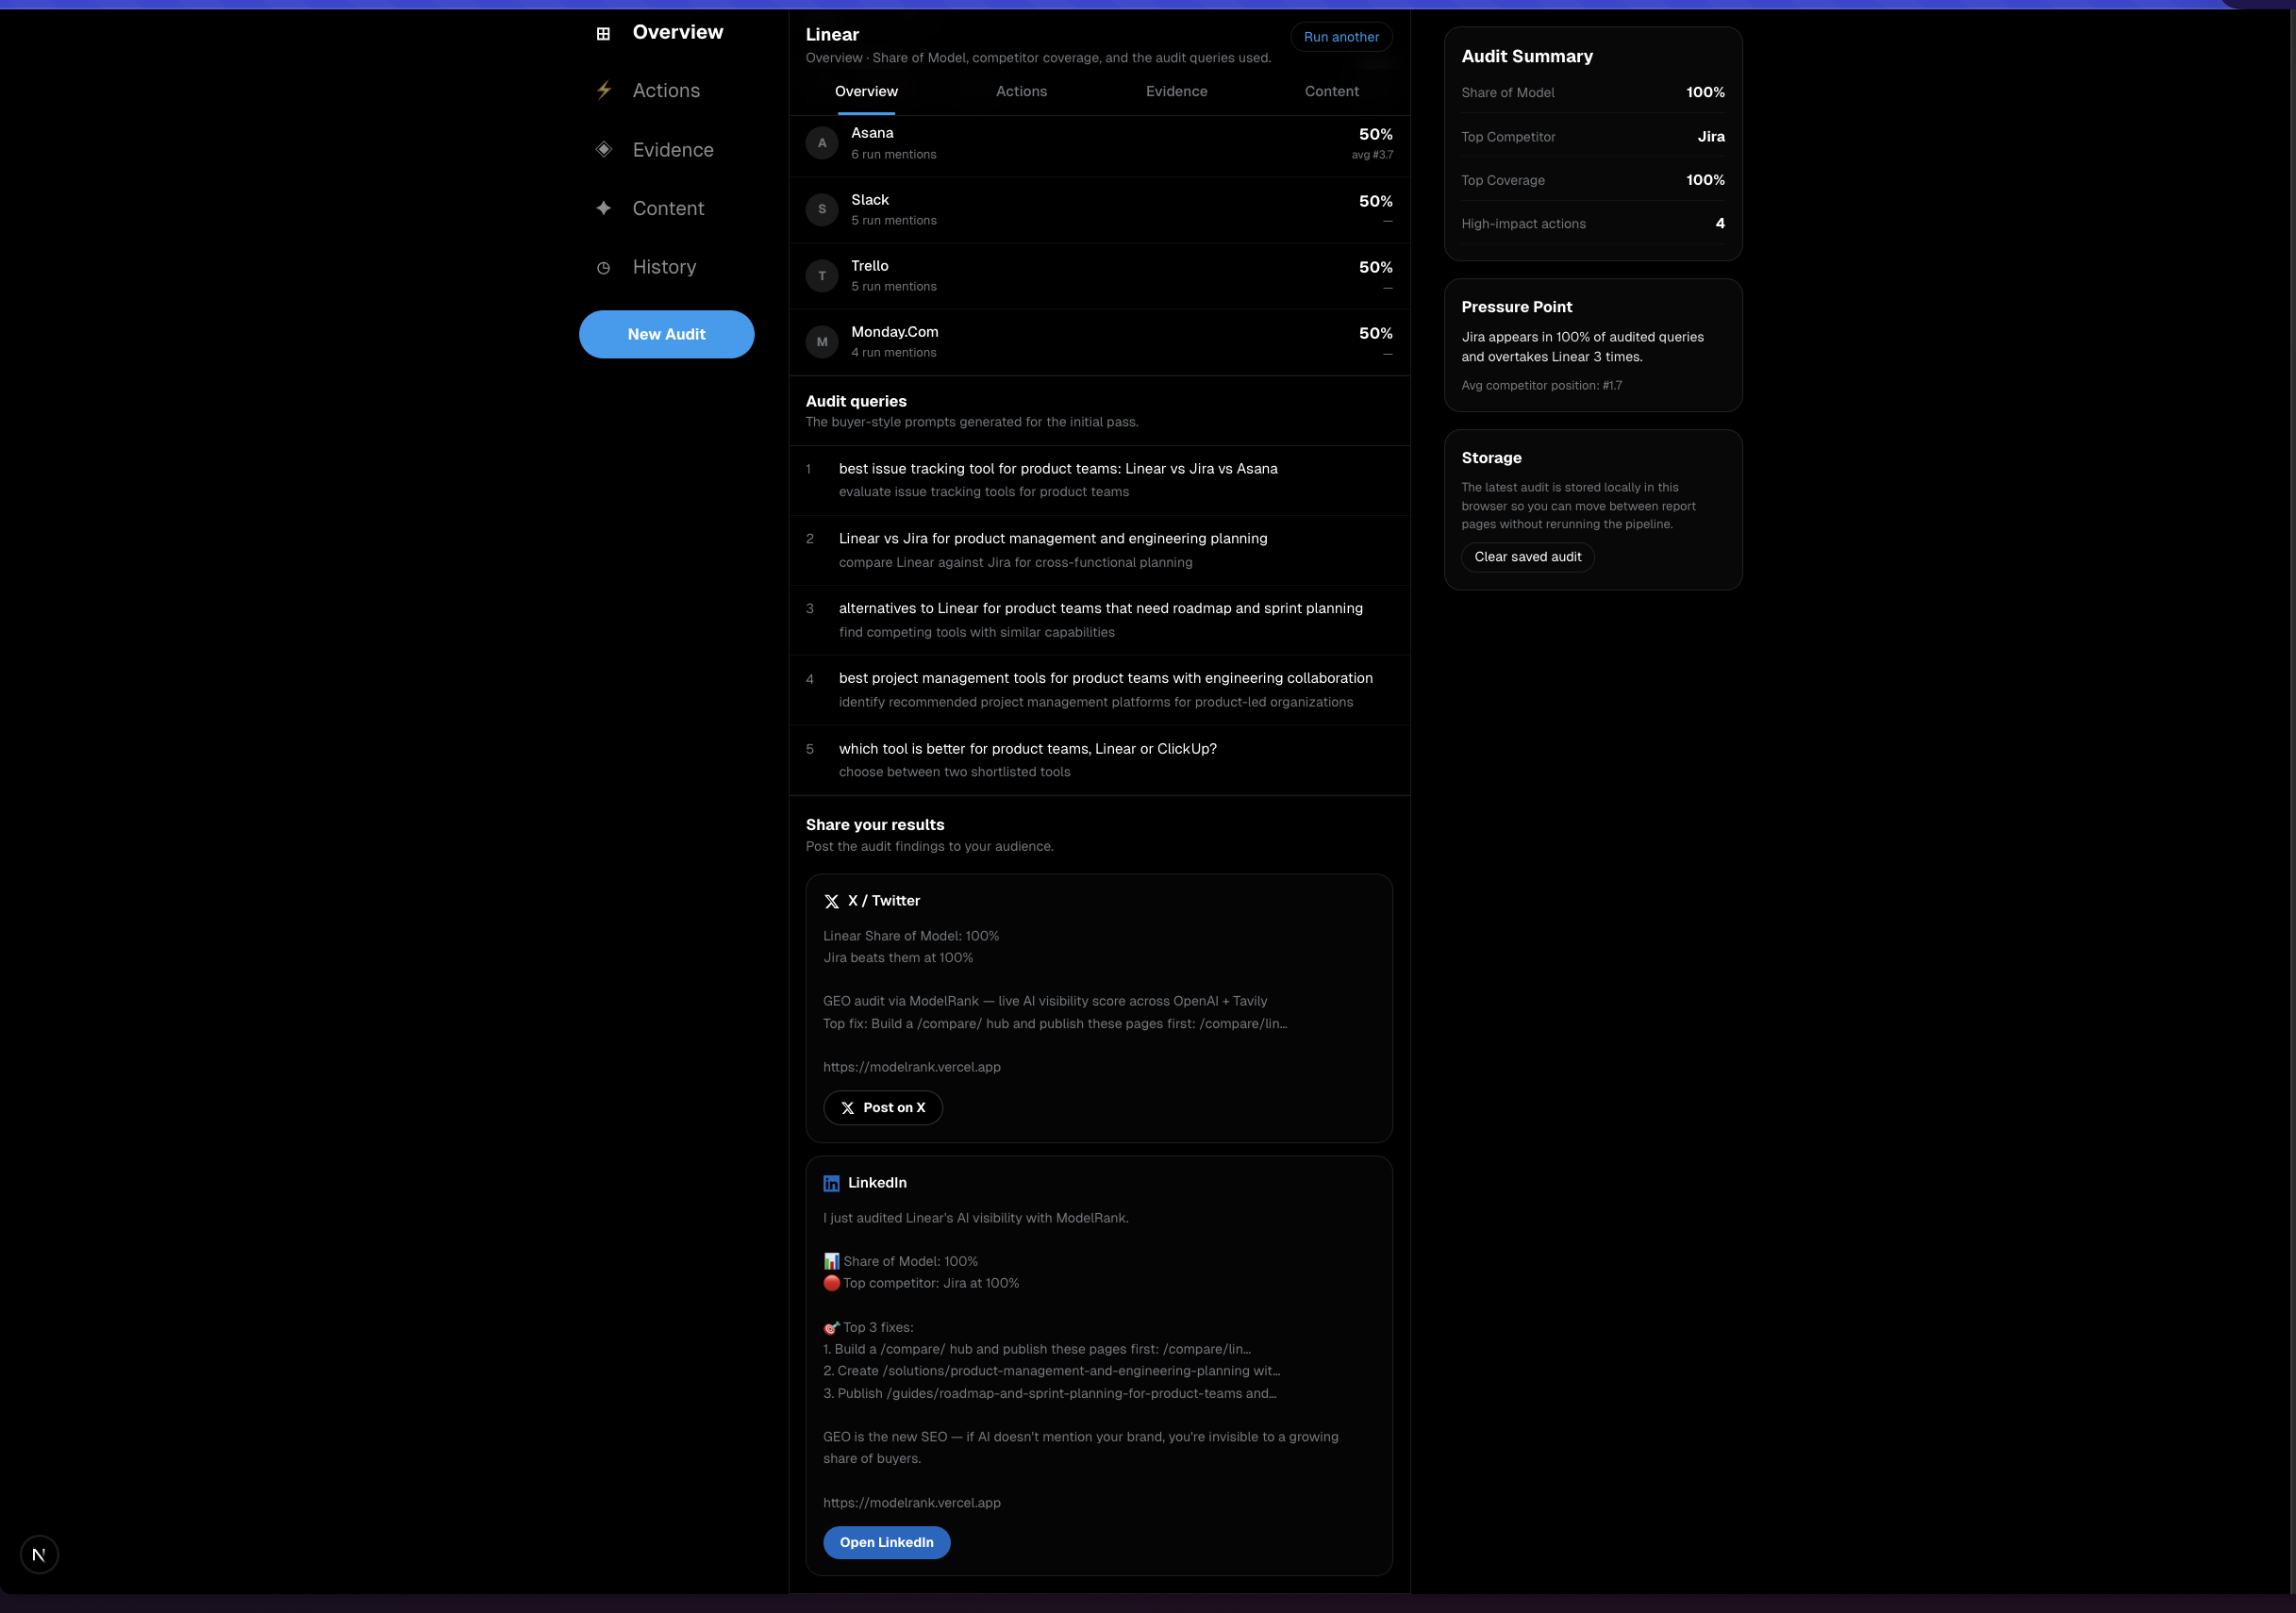Click the Run another button
Viewport: 2296px width, 1613px height.
tap(1340, 37)
